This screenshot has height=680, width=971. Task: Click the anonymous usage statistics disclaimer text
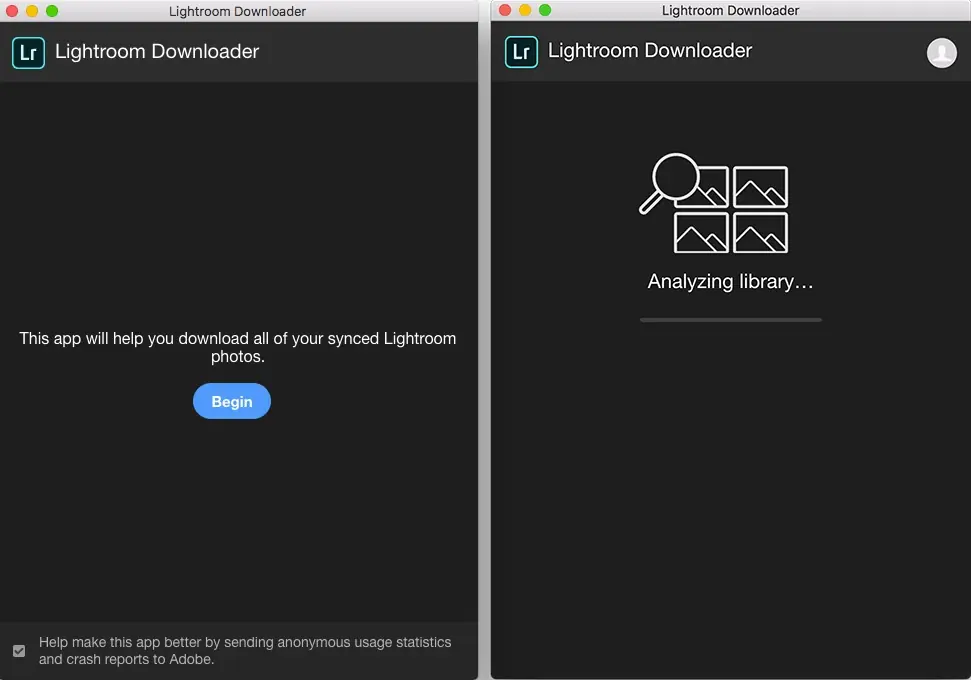(244, 650)
